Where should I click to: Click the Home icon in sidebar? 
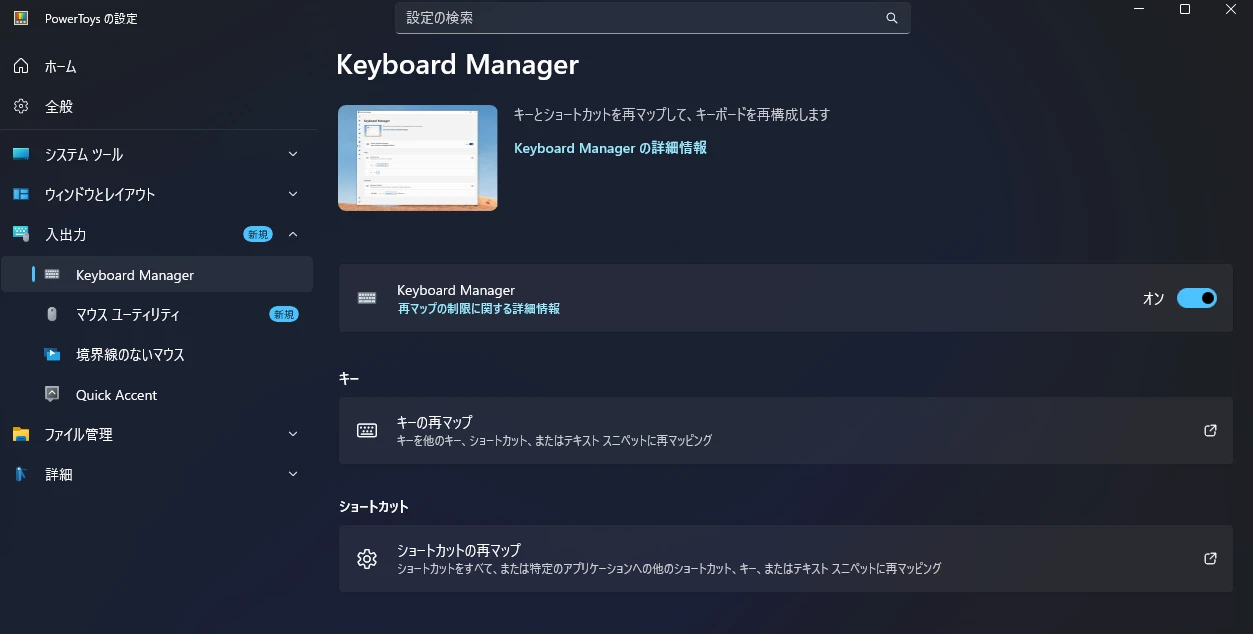click(21, 66)
